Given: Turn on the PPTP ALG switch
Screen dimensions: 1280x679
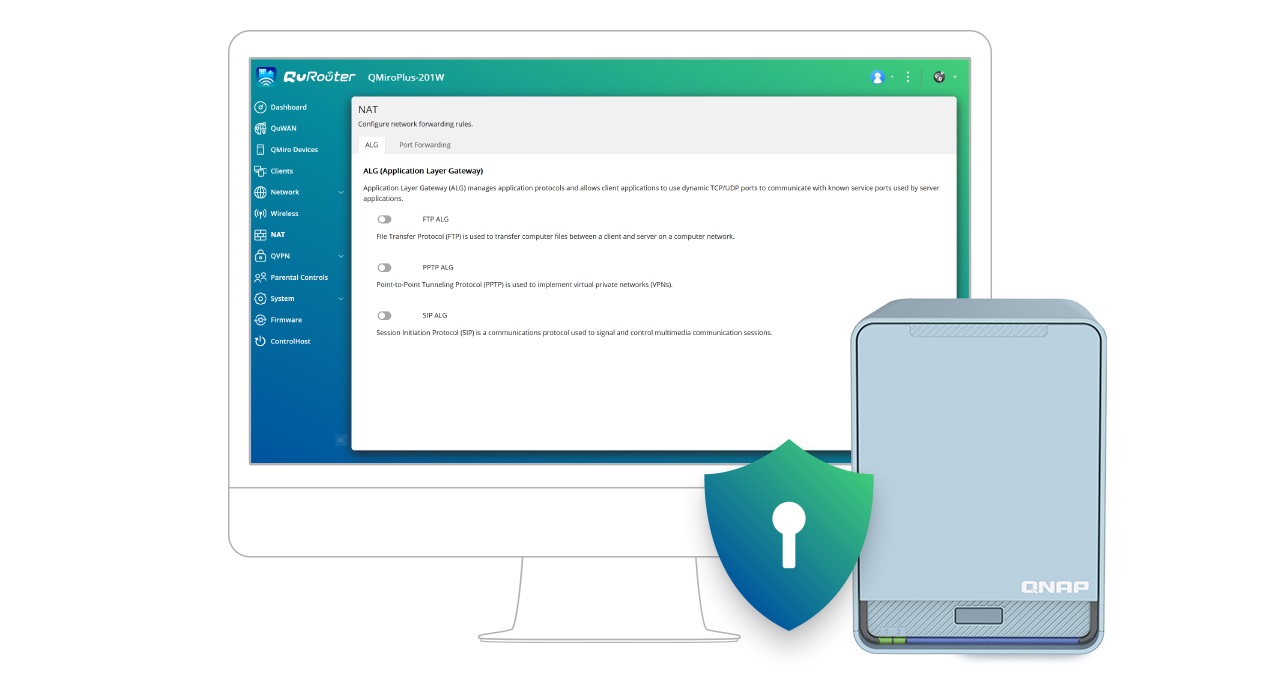Looking at the screenshot, I should 384,268.
